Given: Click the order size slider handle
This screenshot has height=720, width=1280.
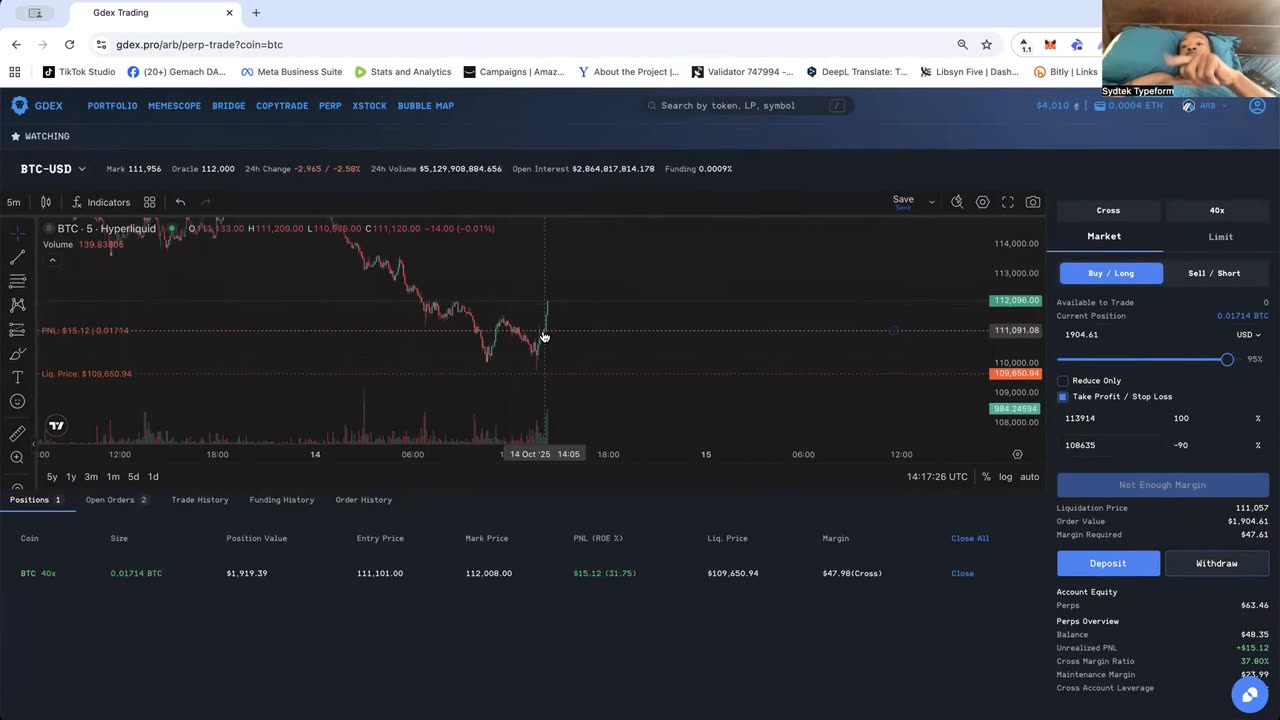Looking at the screenshot, I should (1227, 359).
